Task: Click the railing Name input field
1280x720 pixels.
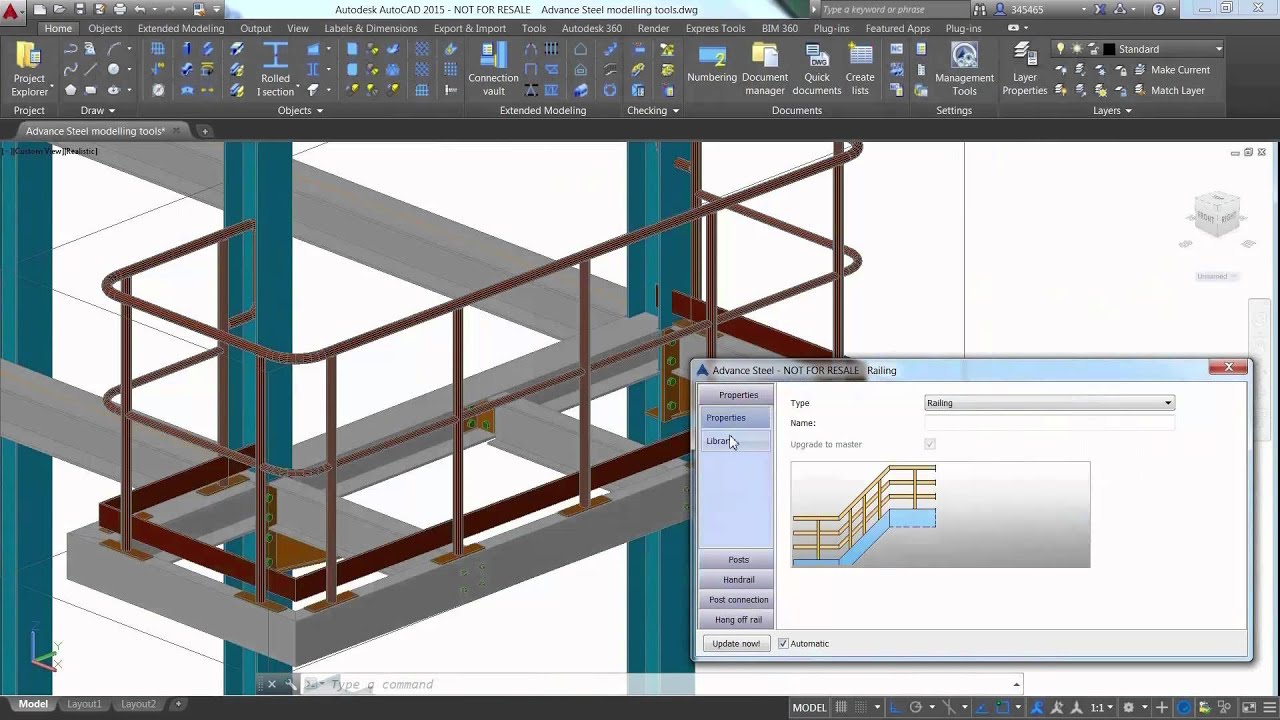Action: click(1049, 423)
